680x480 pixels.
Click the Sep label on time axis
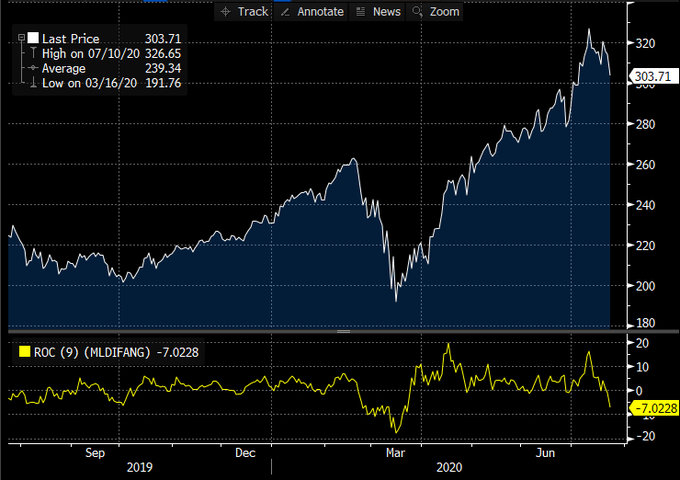pyautogui.click(x=95, y=453)
